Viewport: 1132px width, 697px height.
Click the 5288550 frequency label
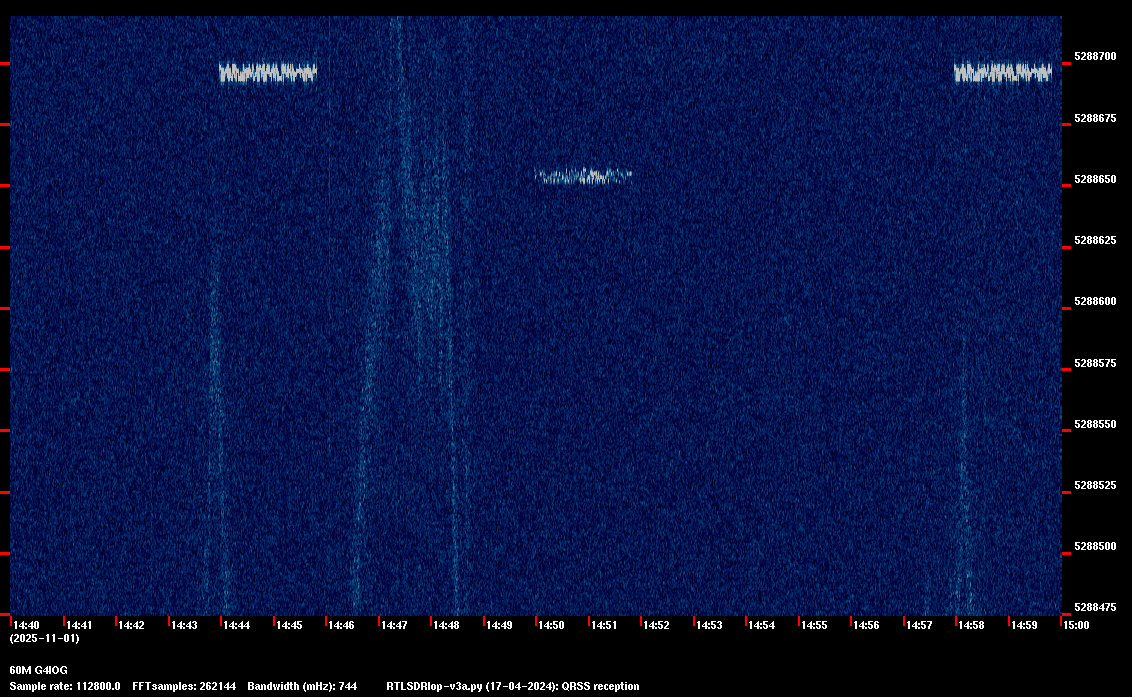click(1095, 424)
